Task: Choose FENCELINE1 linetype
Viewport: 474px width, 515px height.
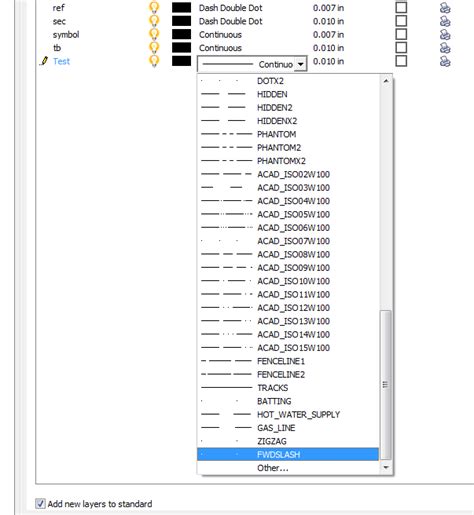Action: (288, 361)
